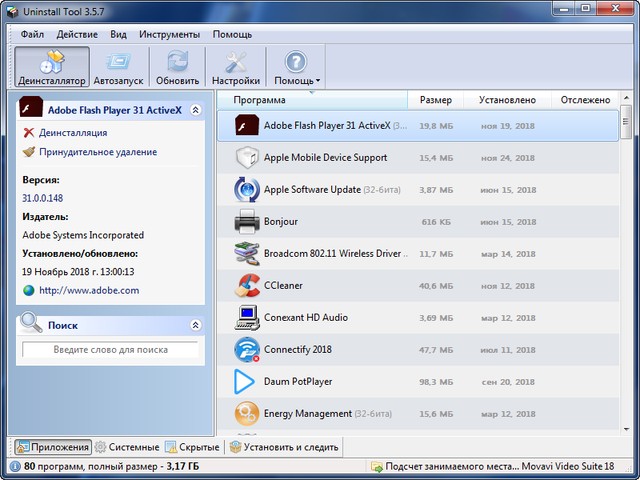The width and height of the screenshot is (640, 480).
Task: Select Connectify 2018 program entry
Action: point(297,350)
